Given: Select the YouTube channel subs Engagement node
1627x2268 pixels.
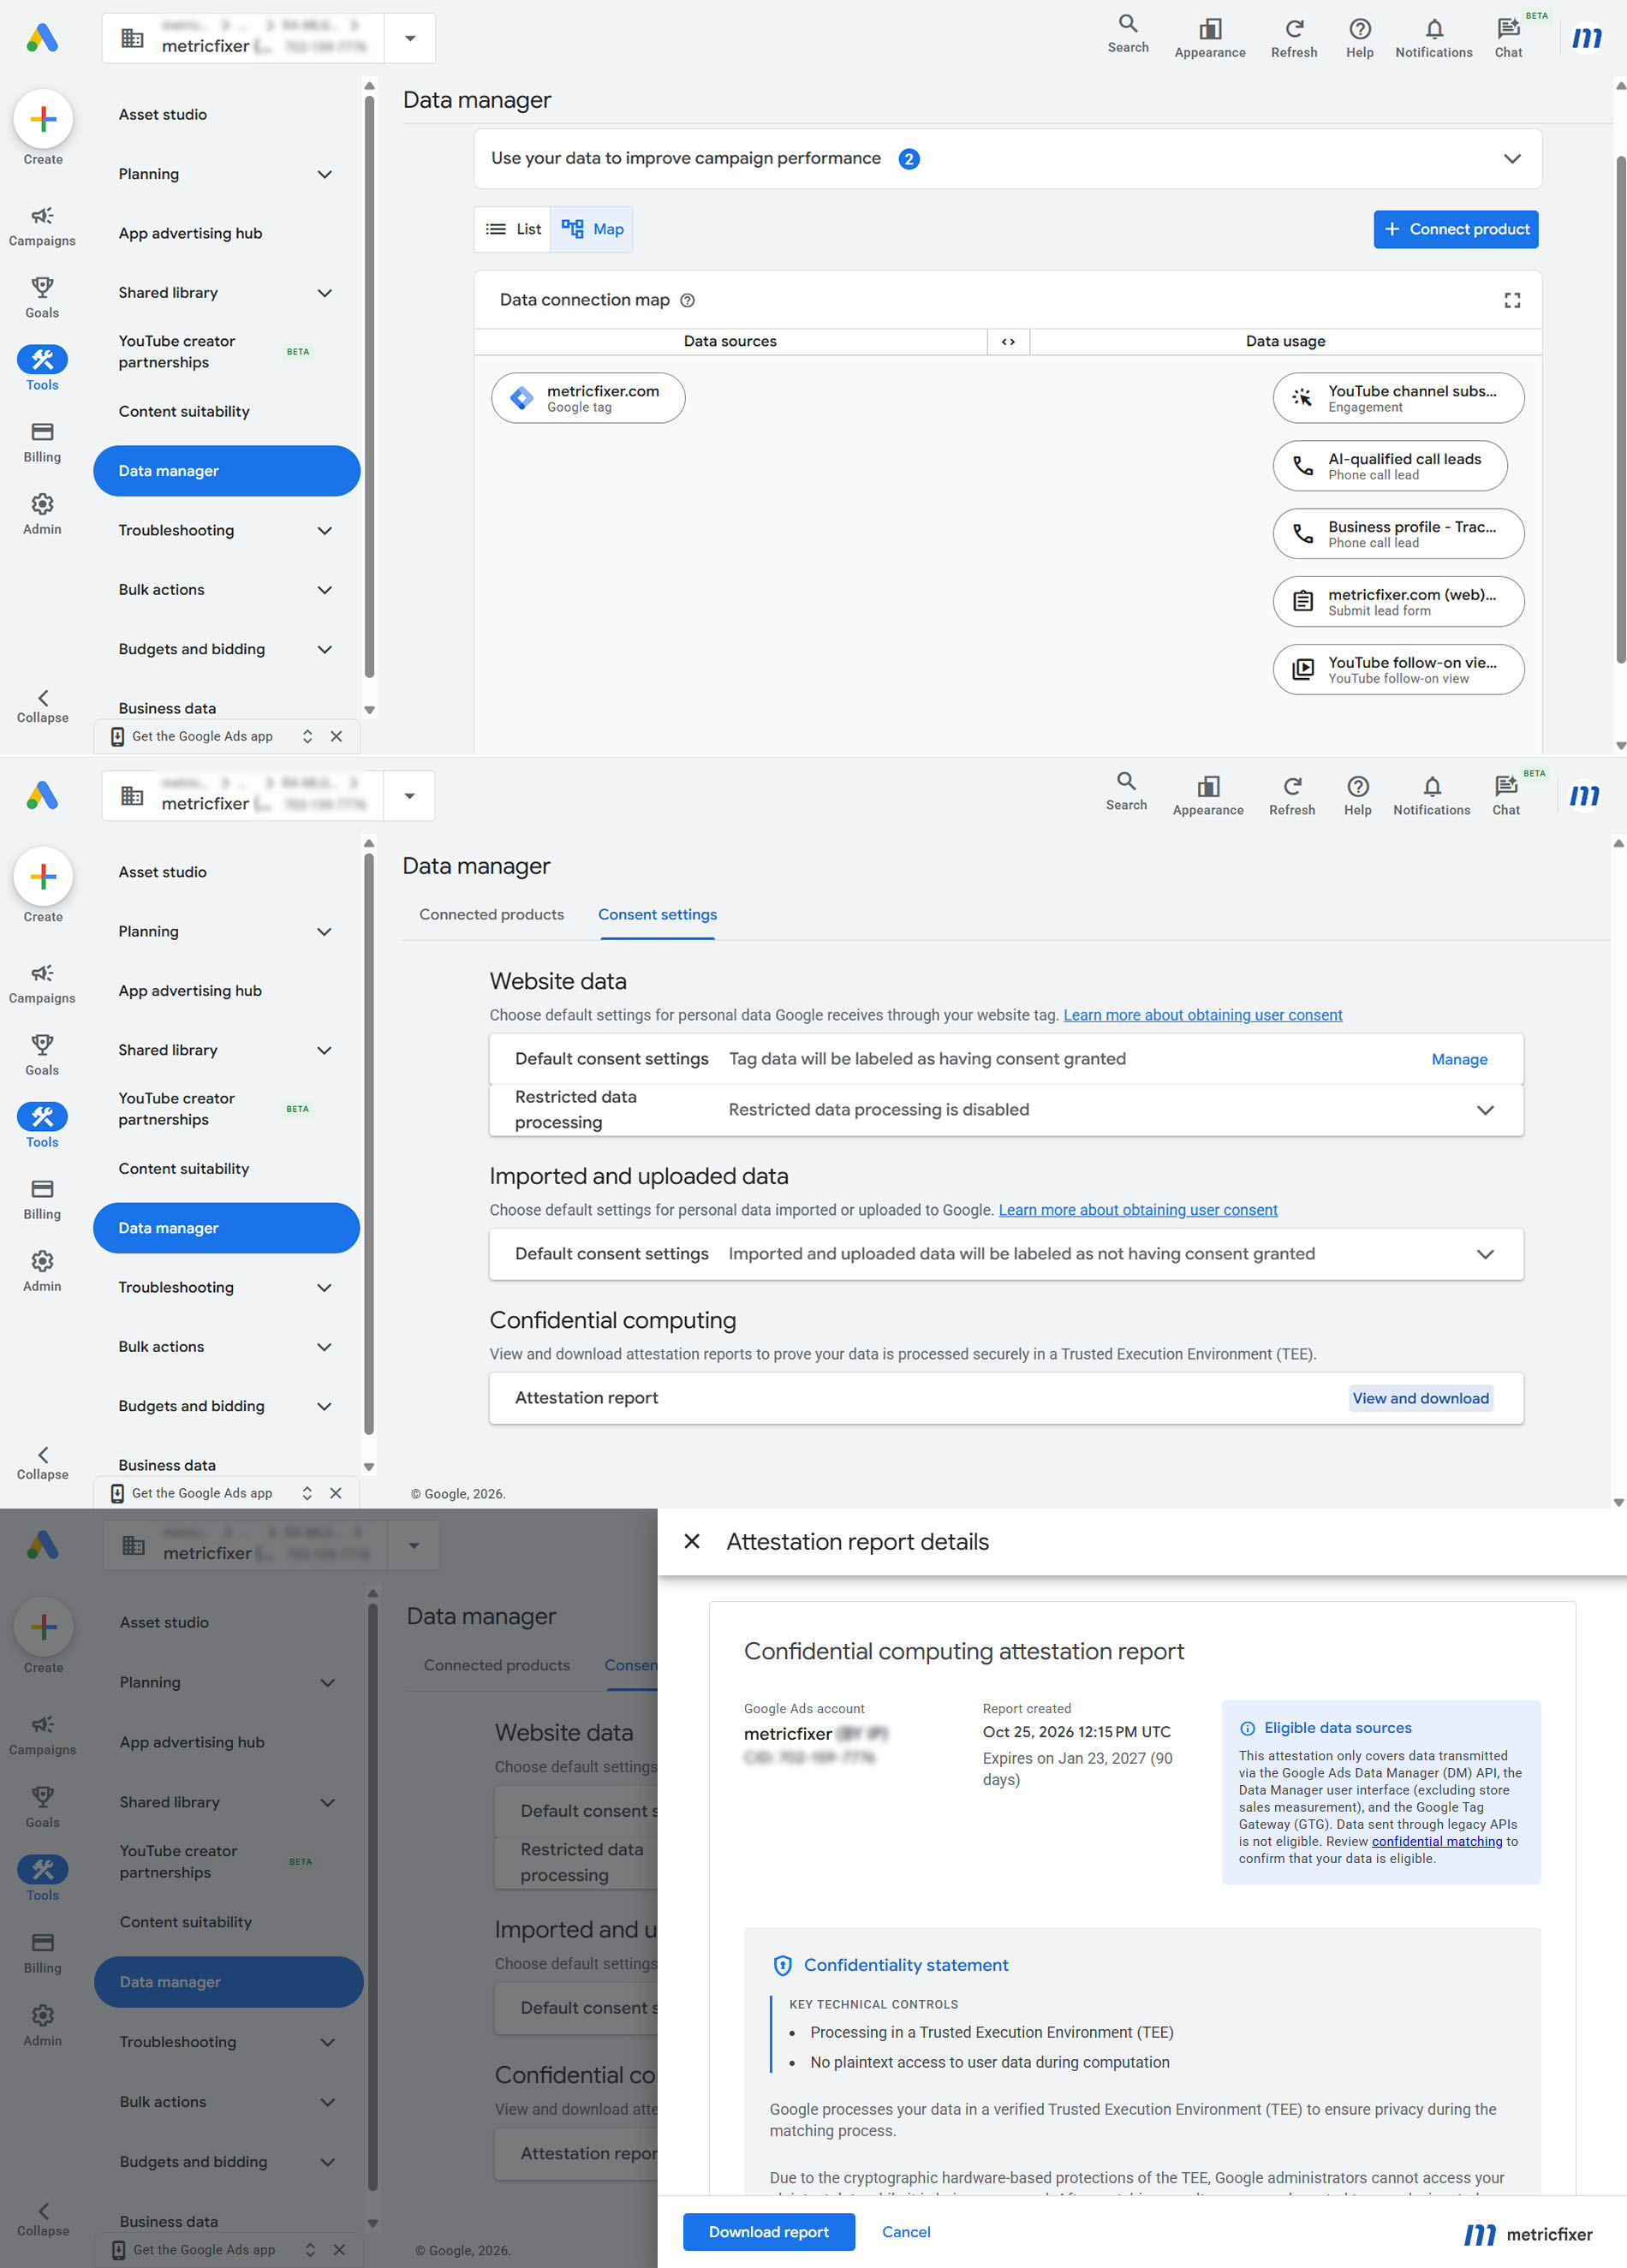Looking at the screenshot, I should [1398, 398].
